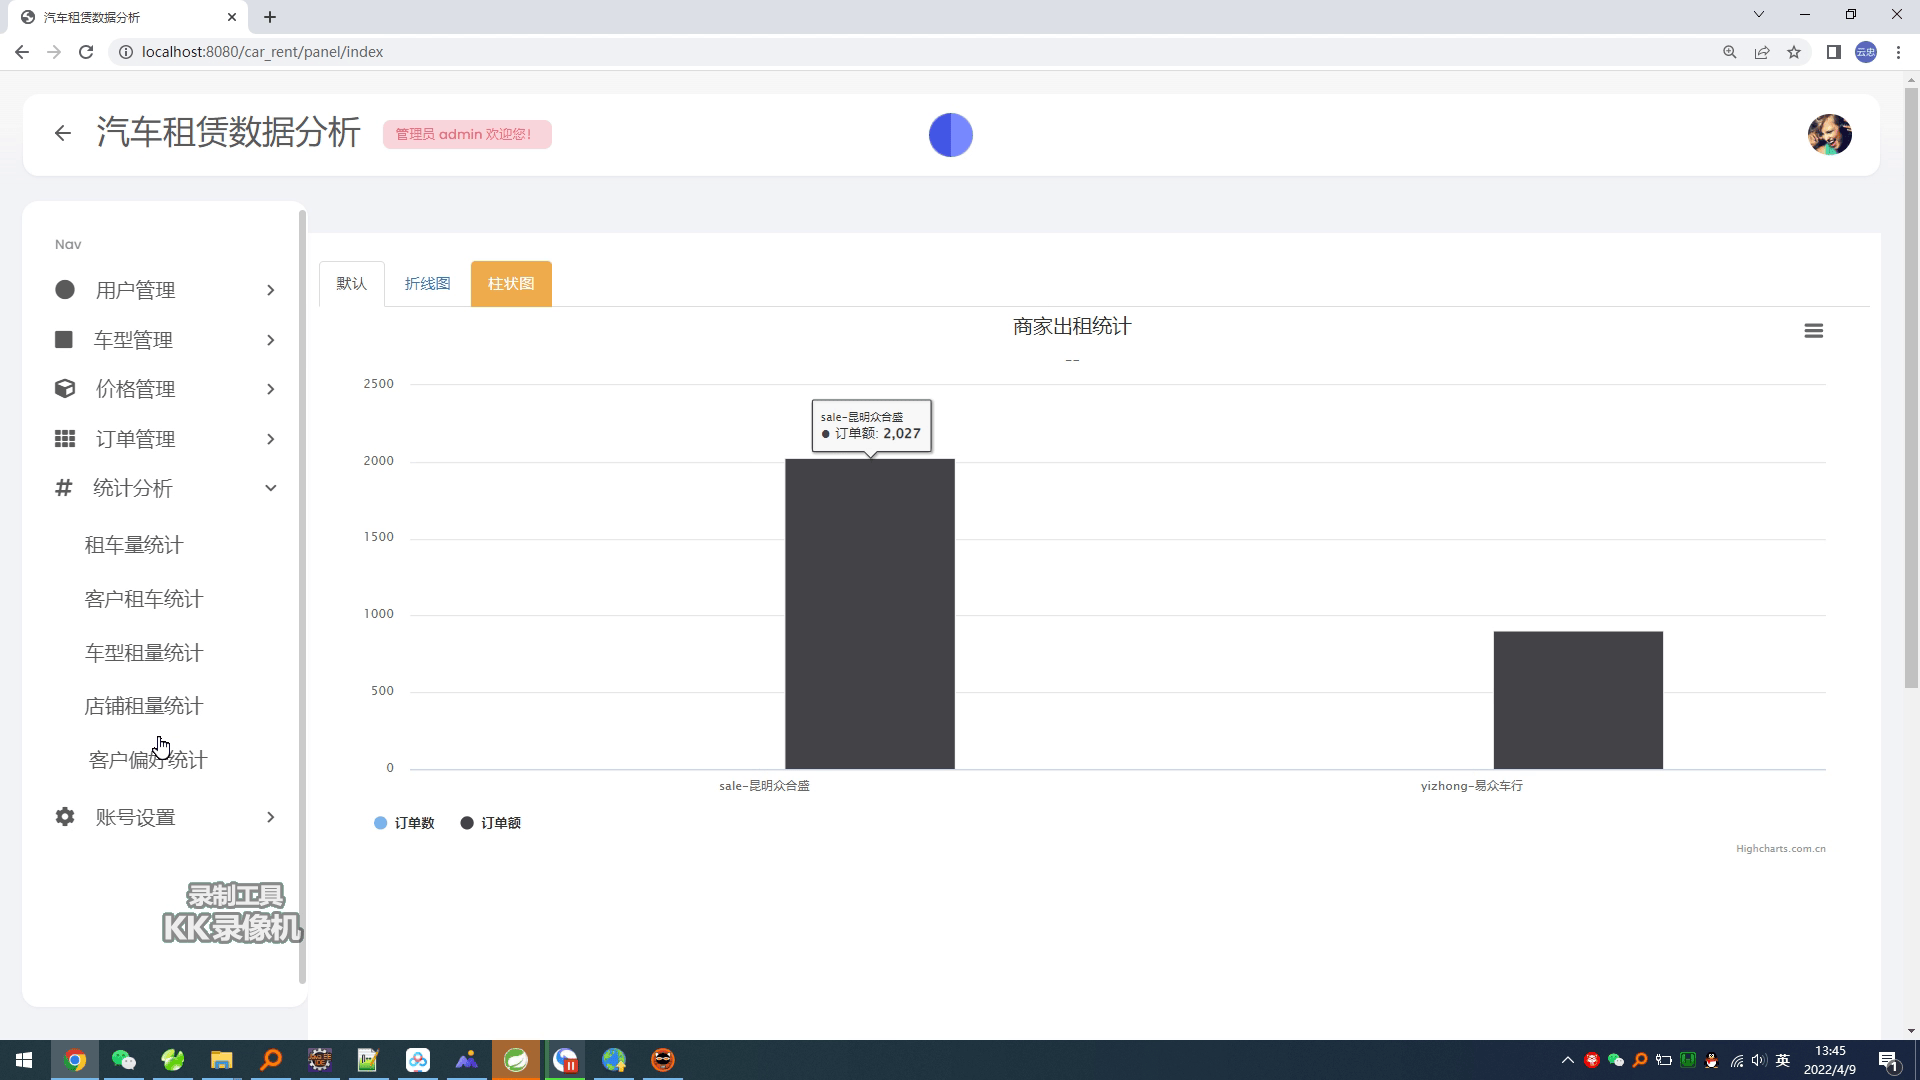
Task: Open 店铺租量统计 submenu item
Action: pyautogui.click(x=144, y=706)
